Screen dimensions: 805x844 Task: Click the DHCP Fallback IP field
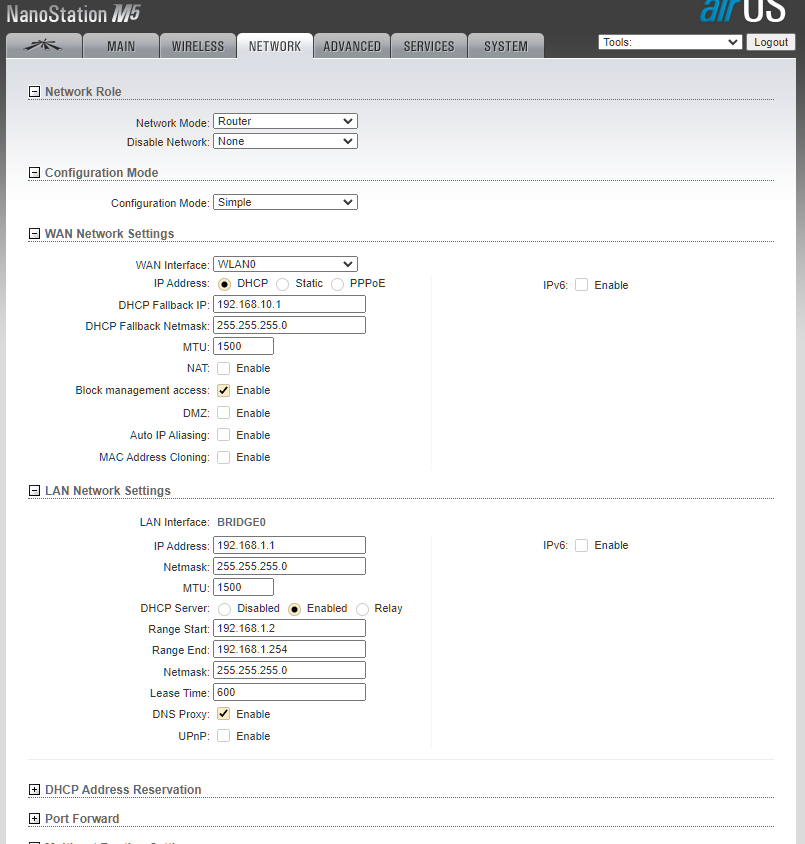[x=289, y=304]
